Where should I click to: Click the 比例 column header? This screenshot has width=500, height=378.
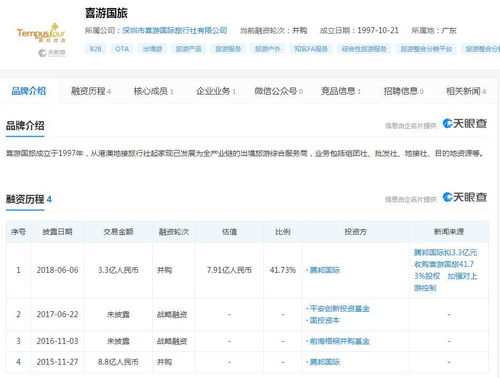(283, 232)
